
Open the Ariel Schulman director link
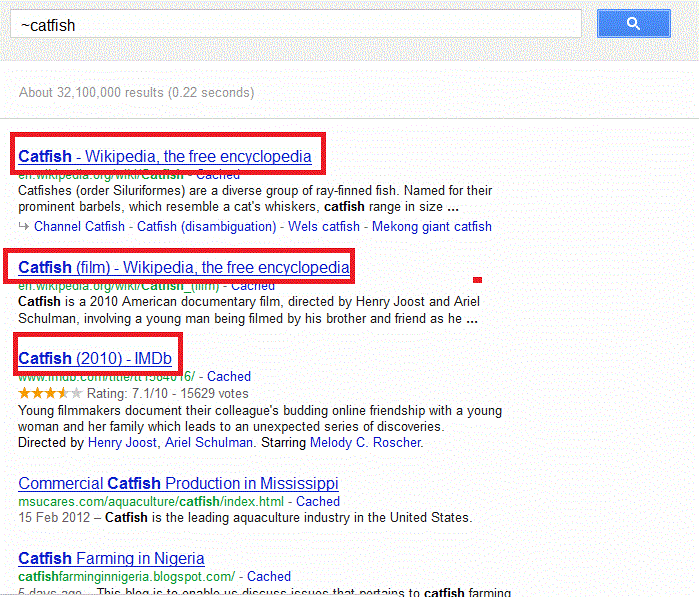(x=209, y=442)
